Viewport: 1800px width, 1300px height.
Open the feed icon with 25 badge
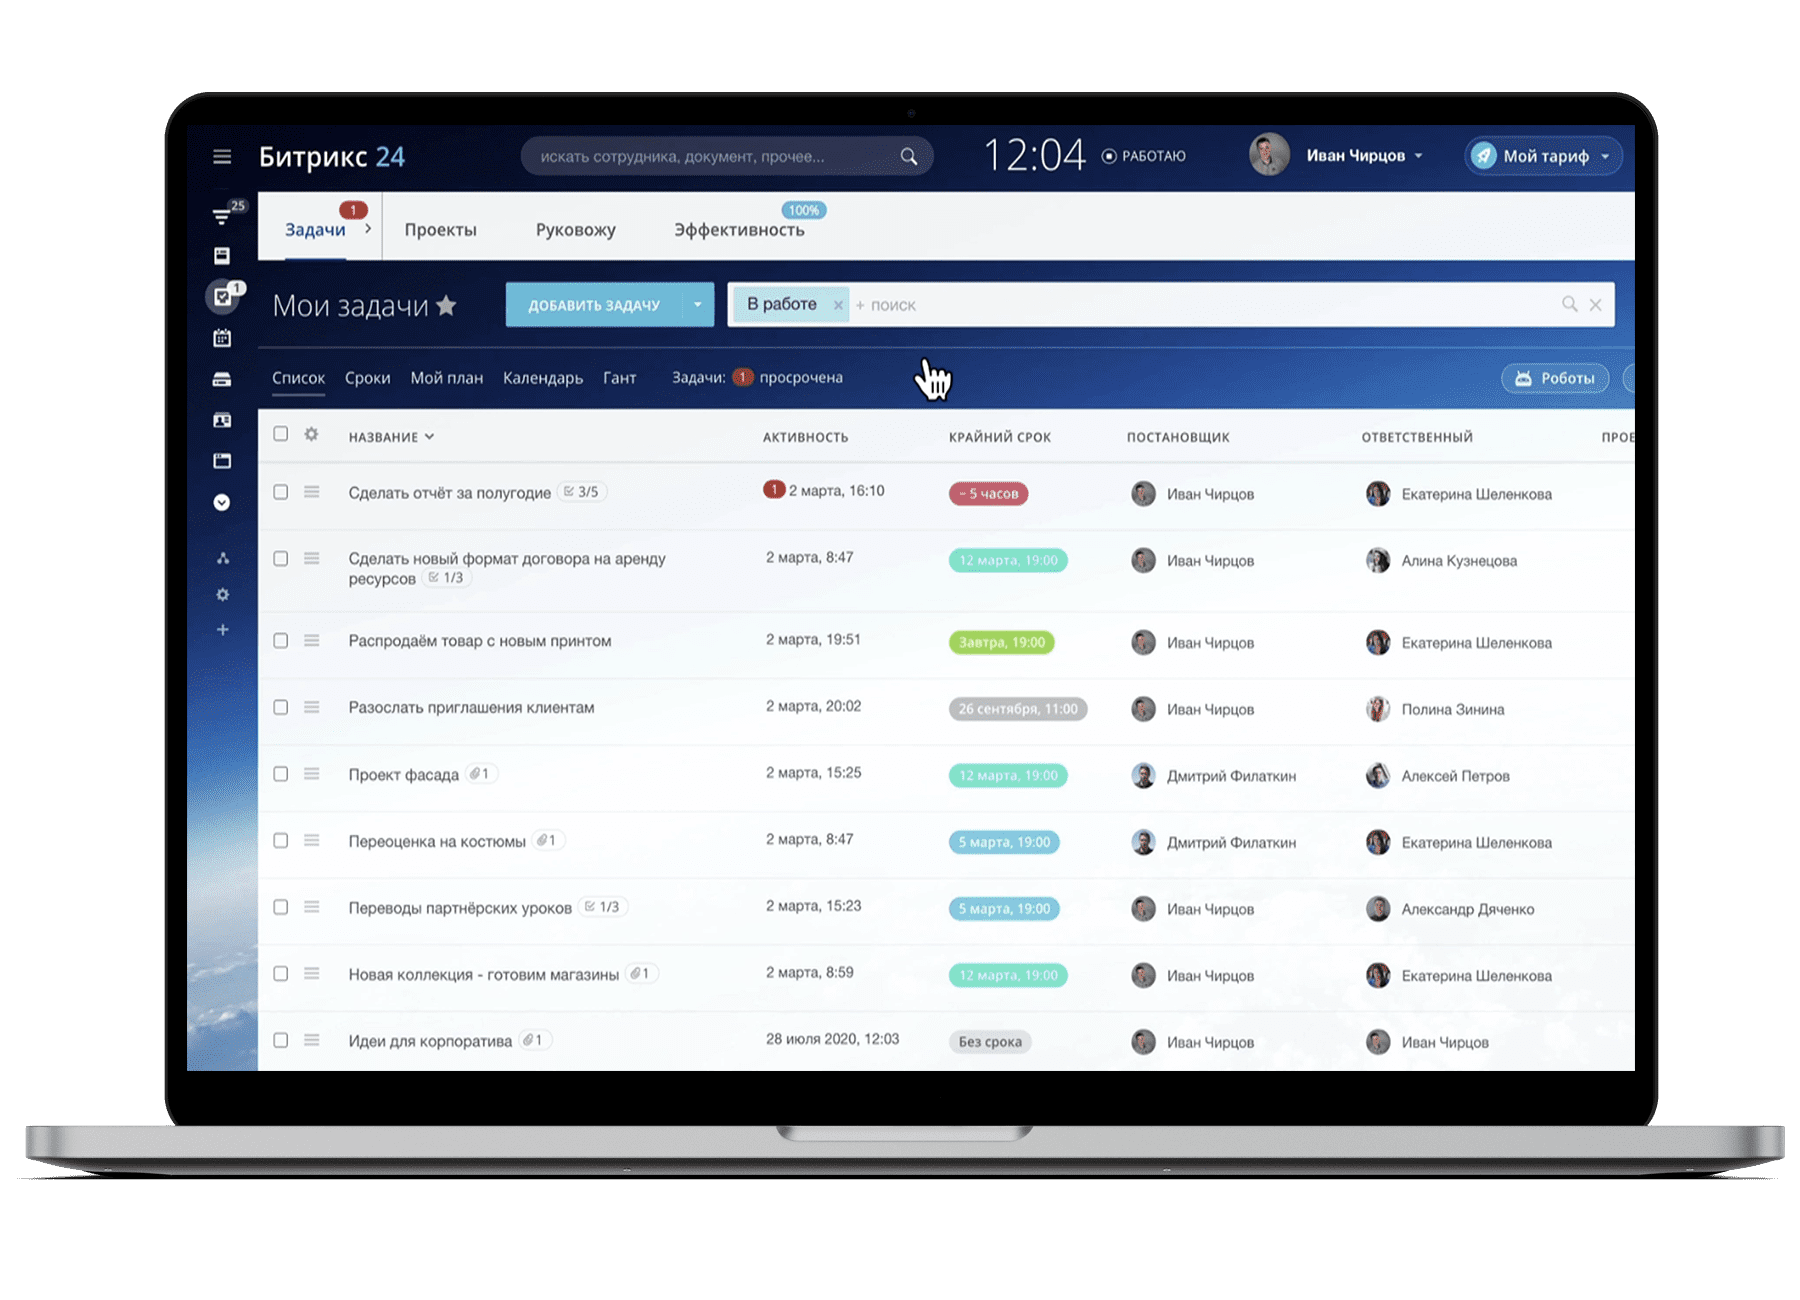[224, 215]
